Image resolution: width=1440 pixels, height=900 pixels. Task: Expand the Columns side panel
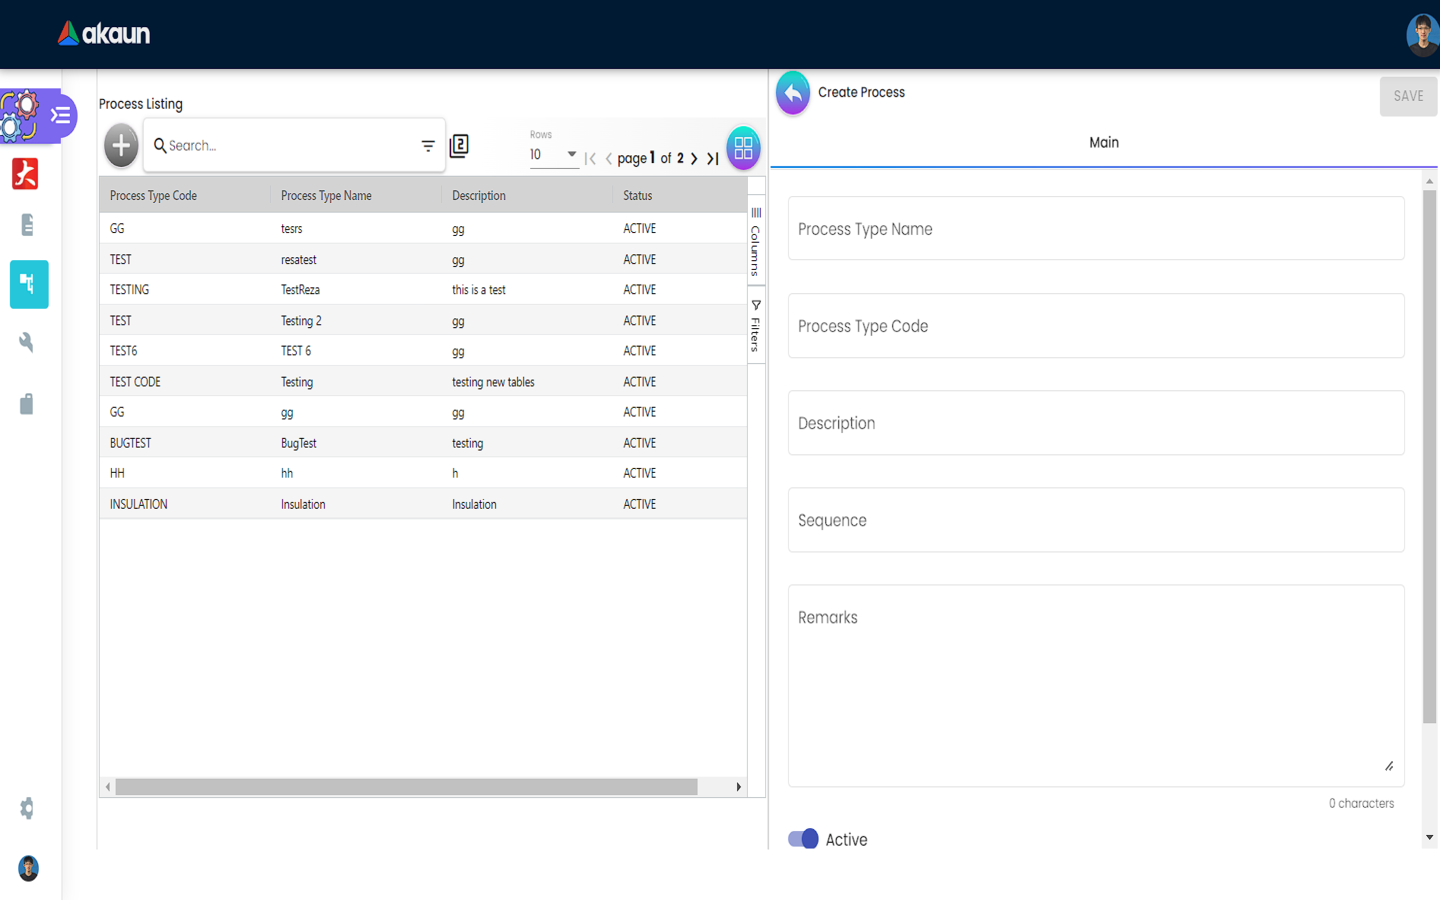pos(756,241)
